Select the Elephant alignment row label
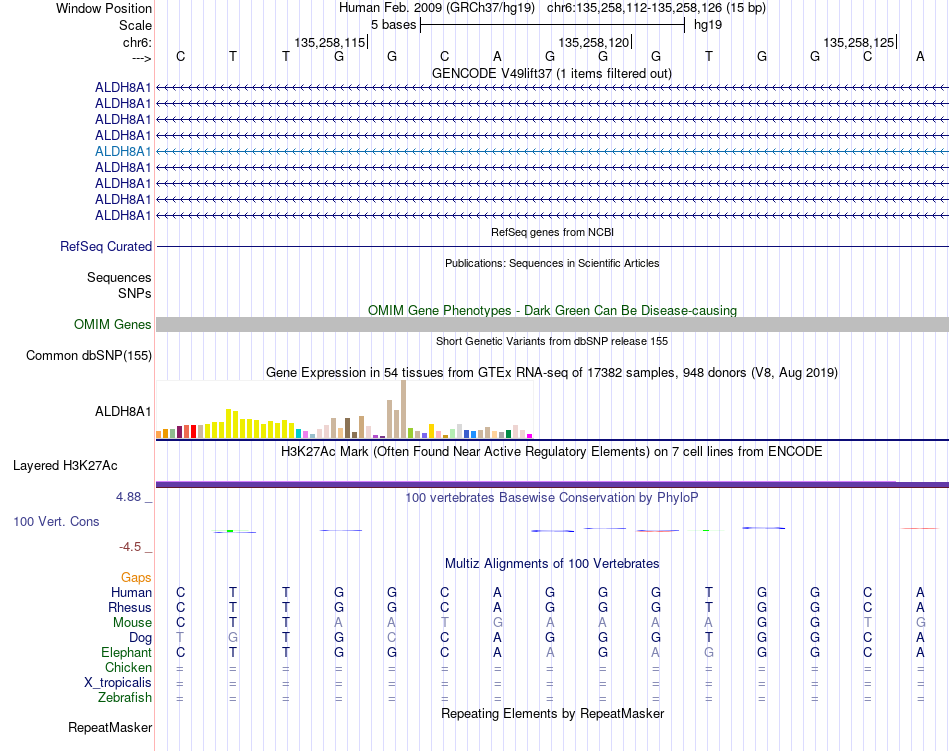 coord(127,653)
